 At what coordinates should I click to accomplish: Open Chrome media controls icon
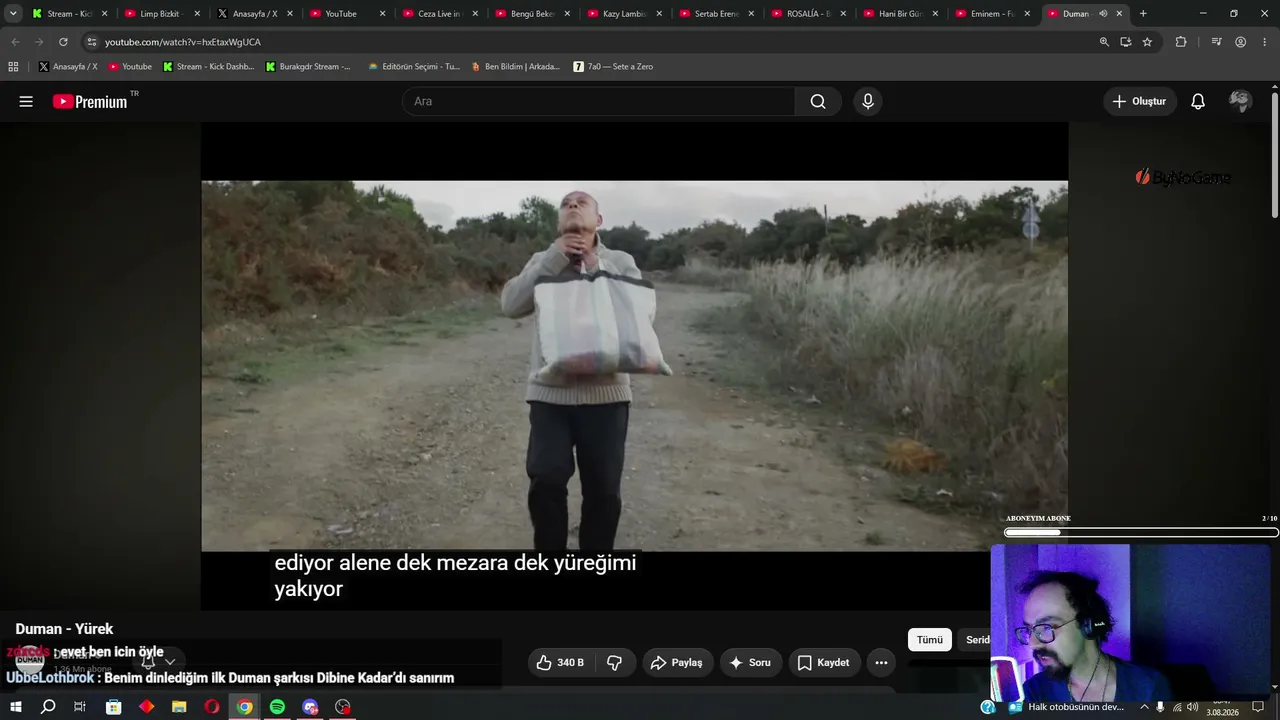pos(1216,42)
